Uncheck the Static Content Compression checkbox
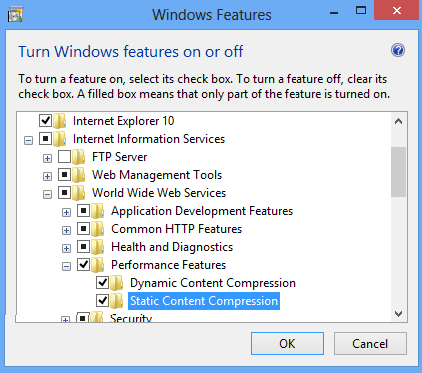 (102, 300)
